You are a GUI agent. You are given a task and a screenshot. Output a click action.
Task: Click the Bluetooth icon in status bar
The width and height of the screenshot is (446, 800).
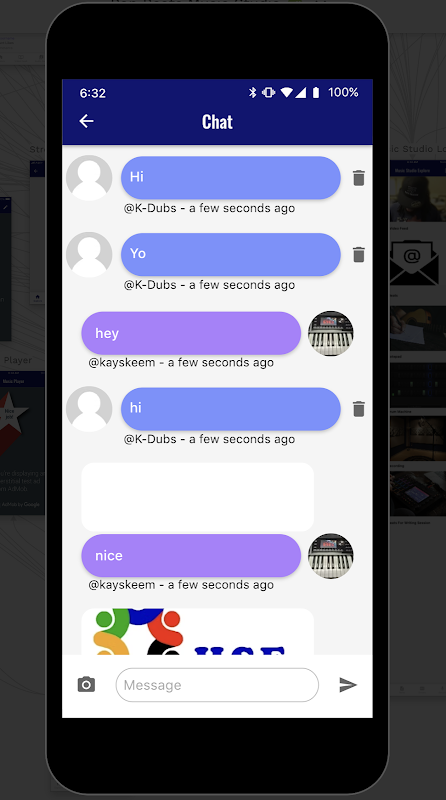click(252, 92)
